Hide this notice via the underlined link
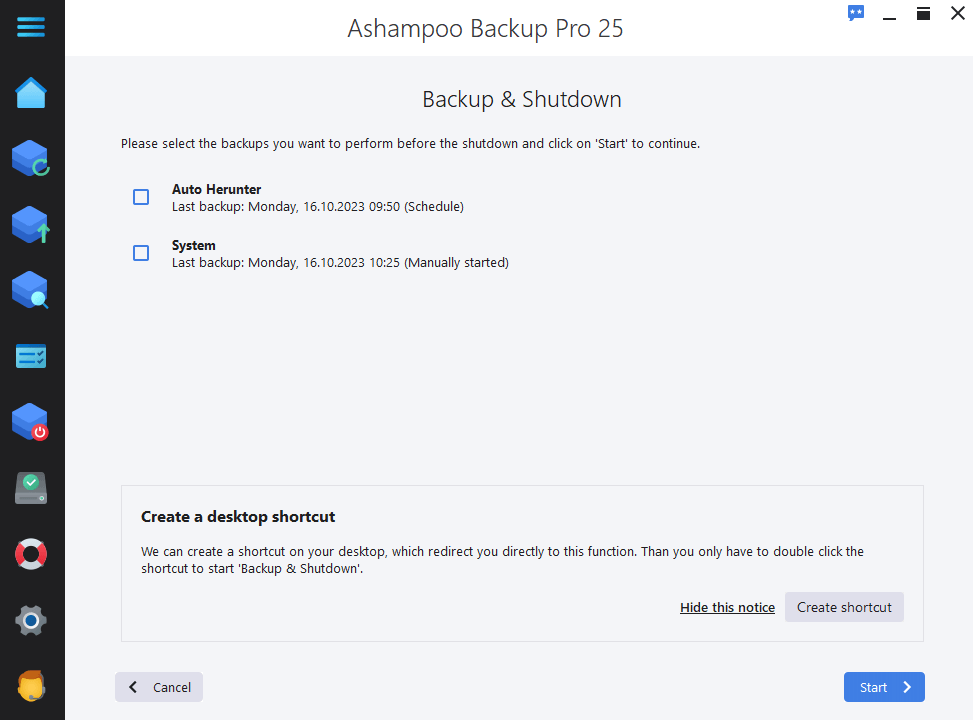 click(x=727, y=606)
